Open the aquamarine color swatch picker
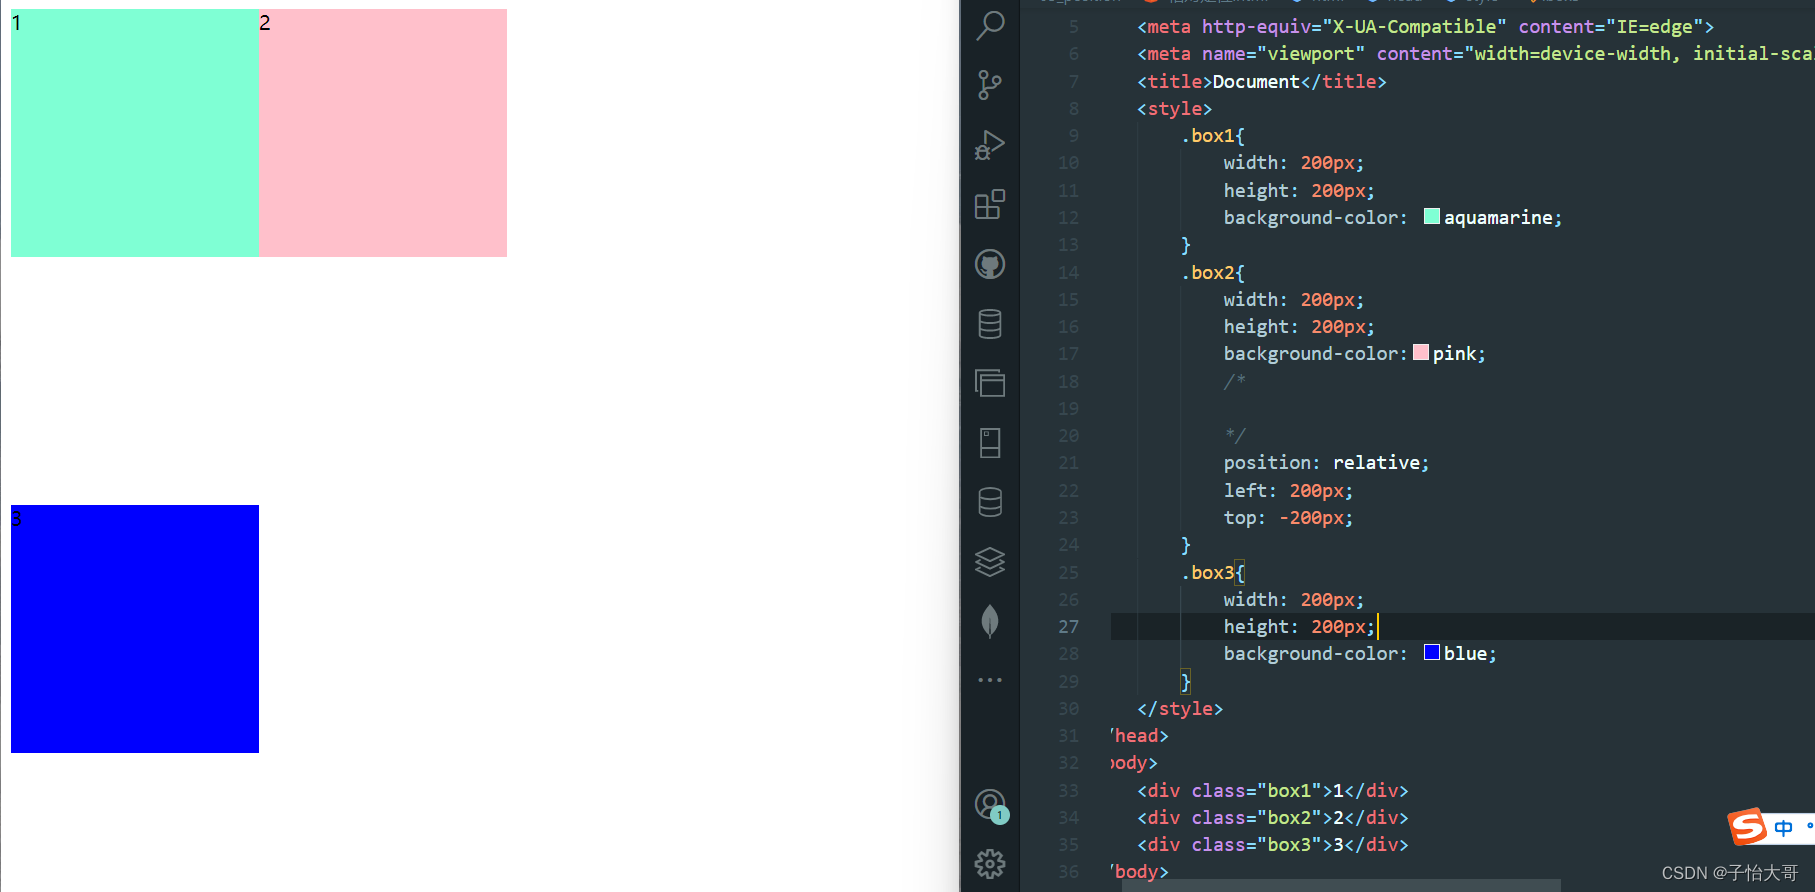This screenshot has width=1815, height=892. click(x=1432, y=217)
